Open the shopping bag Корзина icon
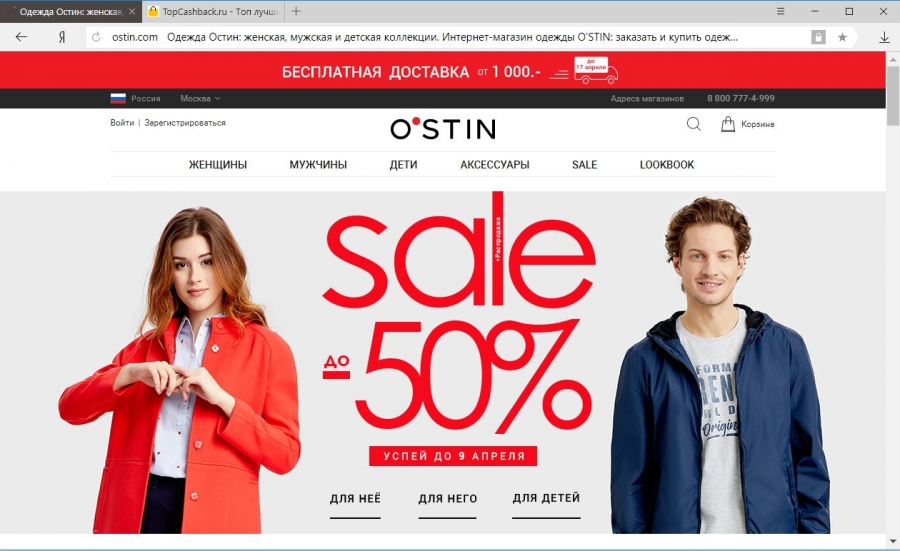Screen dimensions: 900x551 click(x=728, y=124)
